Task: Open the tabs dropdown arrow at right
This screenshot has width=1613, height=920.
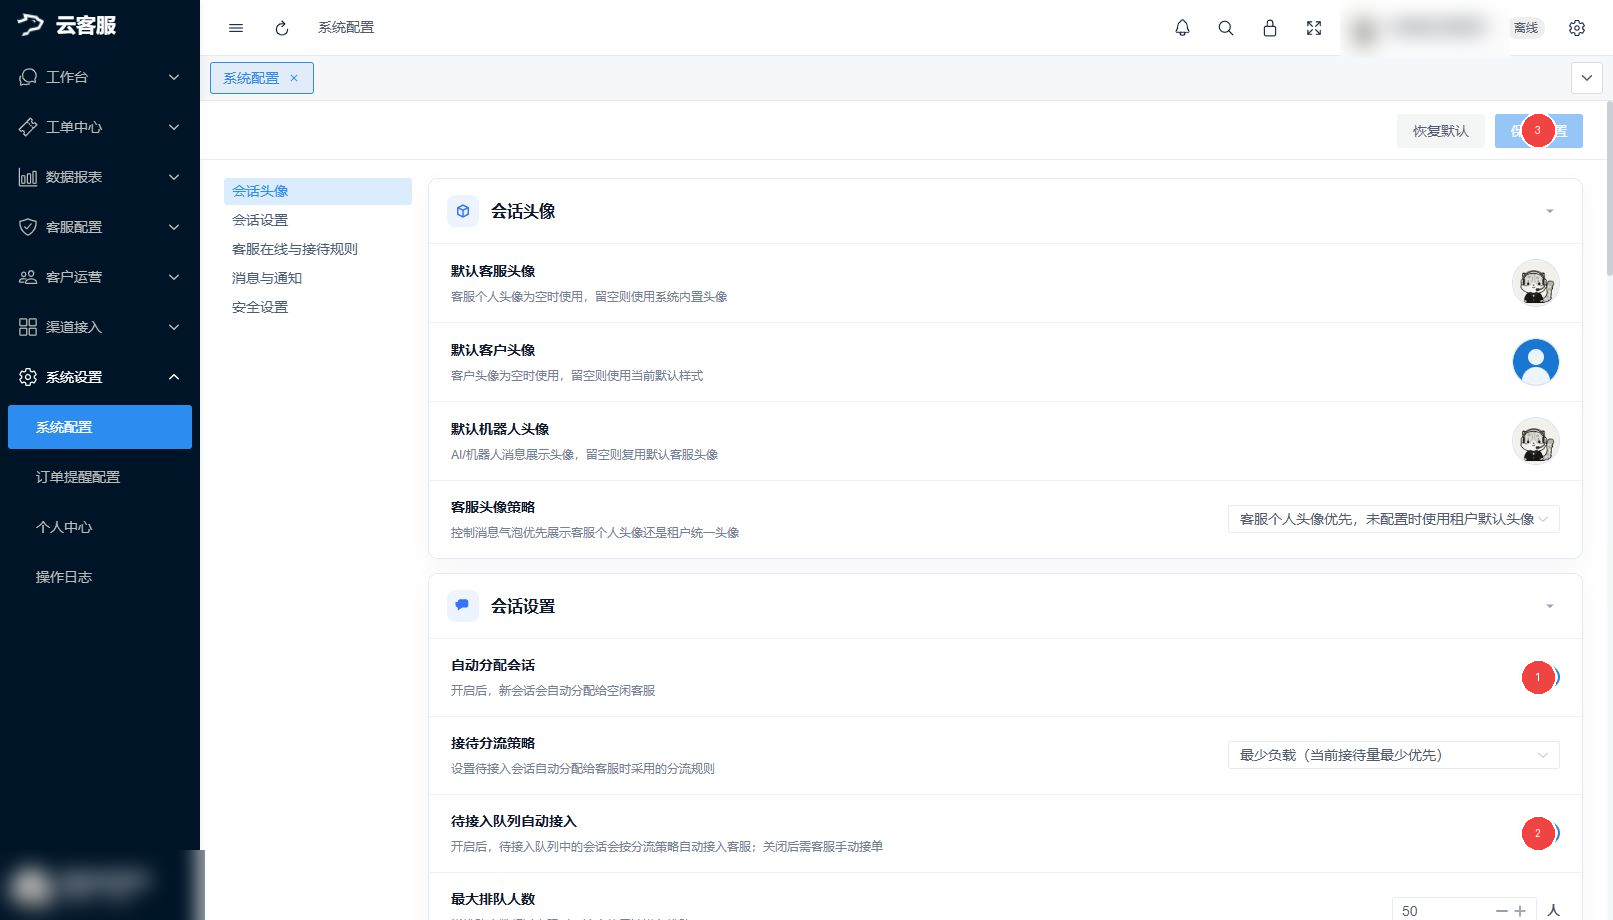Action: pos(1587,78)
